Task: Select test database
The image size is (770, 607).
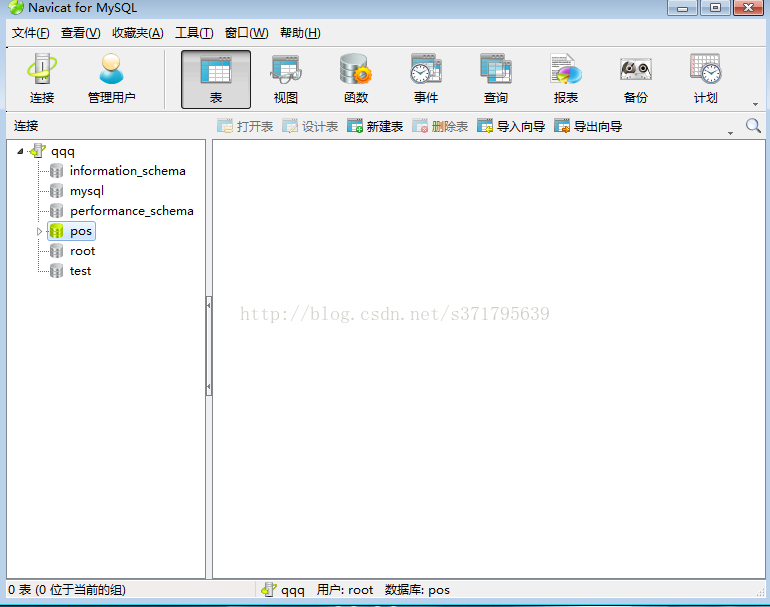Action: coord(81,271)
